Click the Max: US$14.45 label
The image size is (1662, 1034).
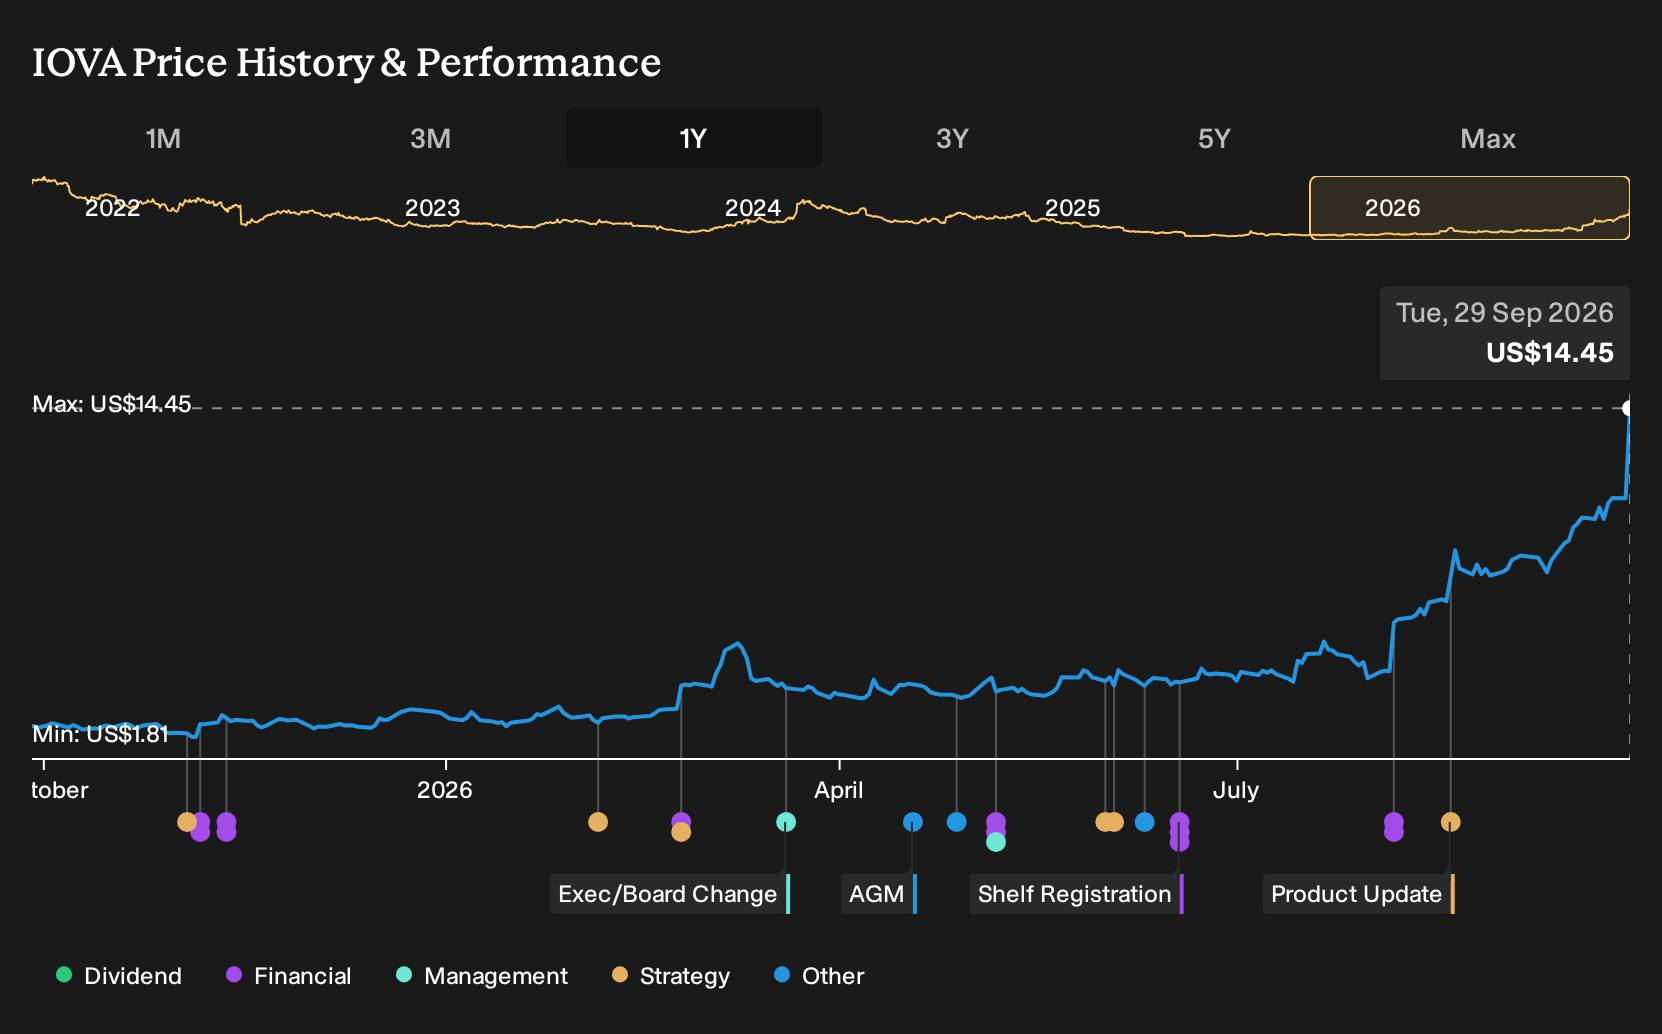pos(111,404)
